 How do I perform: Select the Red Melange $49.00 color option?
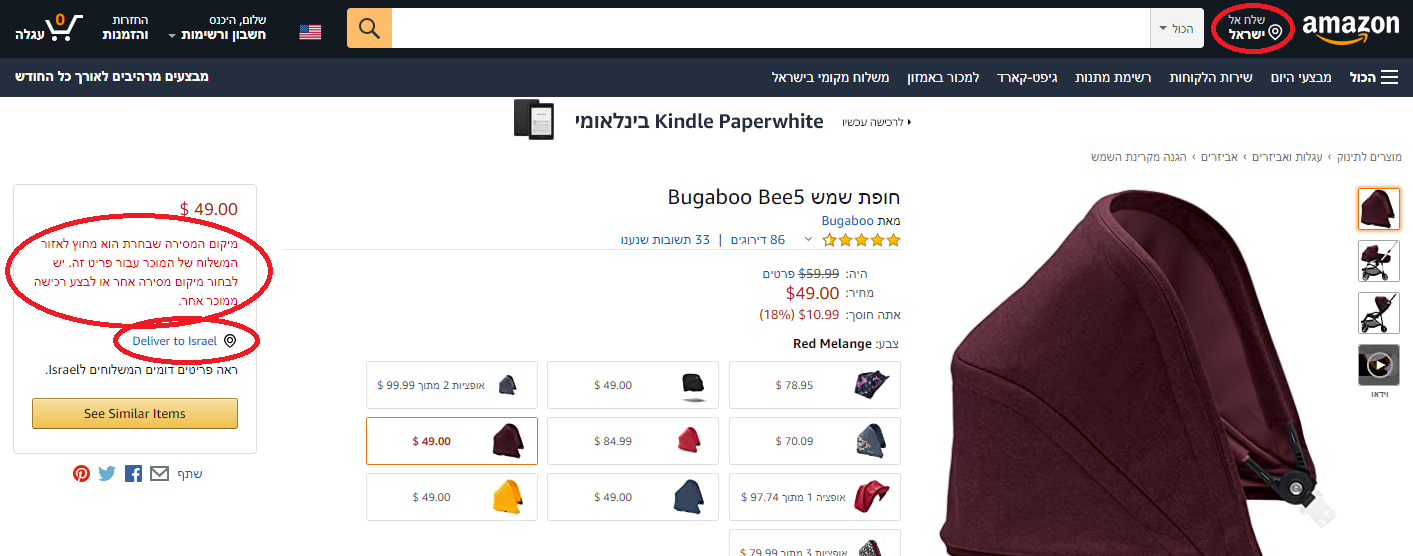(452, 441)
